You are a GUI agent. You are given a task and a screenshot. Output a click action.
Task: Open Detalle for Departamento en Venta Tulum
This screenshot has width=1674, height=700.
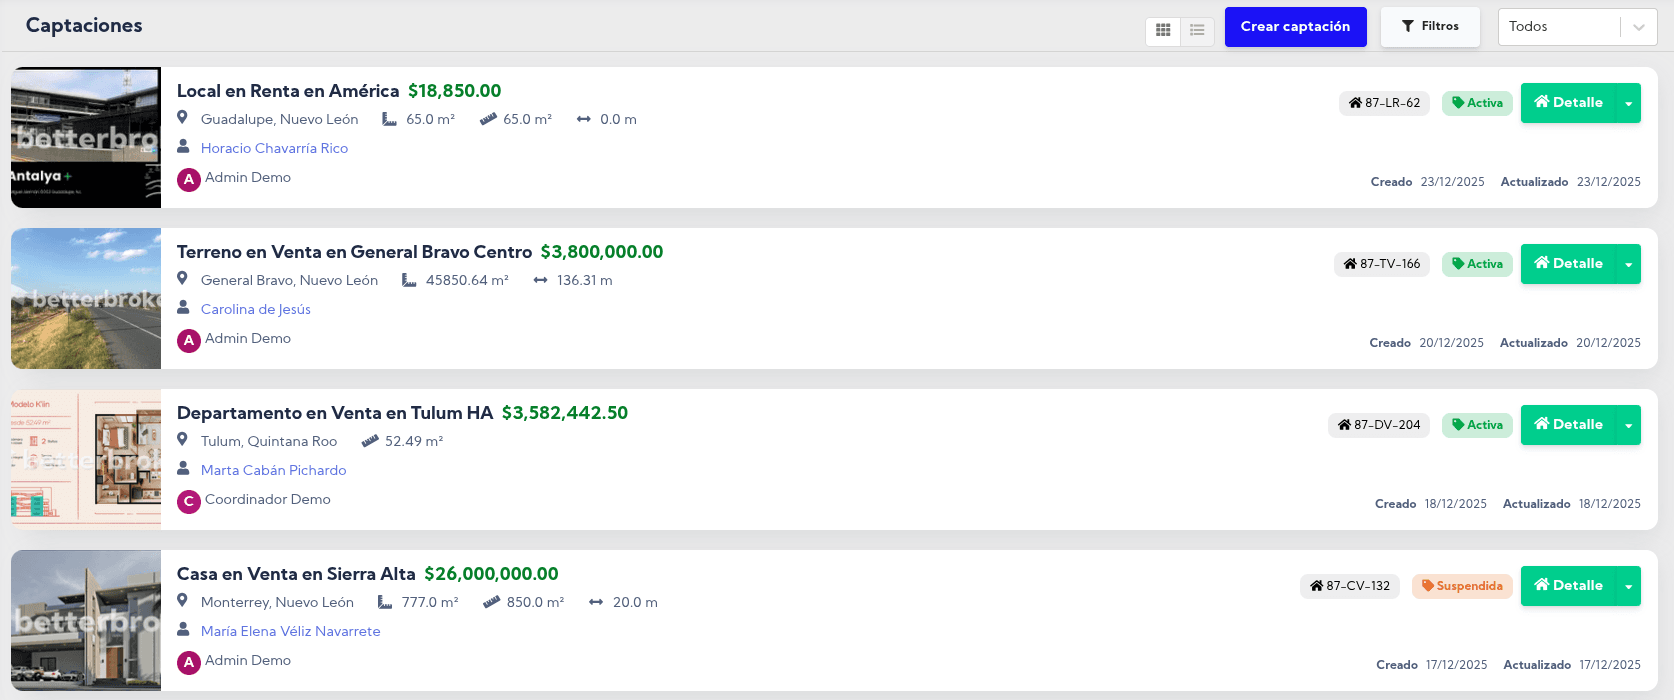tap(1568, 425)
